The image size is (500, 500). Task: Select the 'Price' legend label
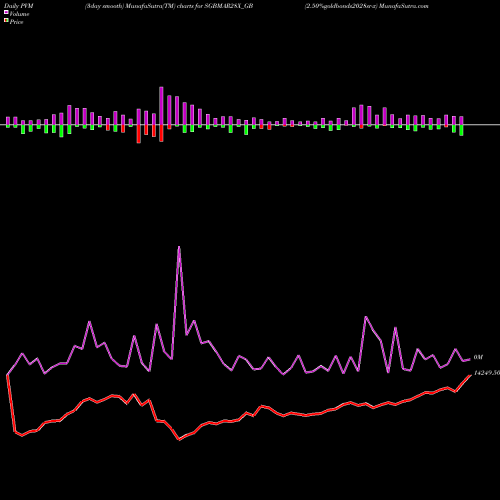coord(16,22)
